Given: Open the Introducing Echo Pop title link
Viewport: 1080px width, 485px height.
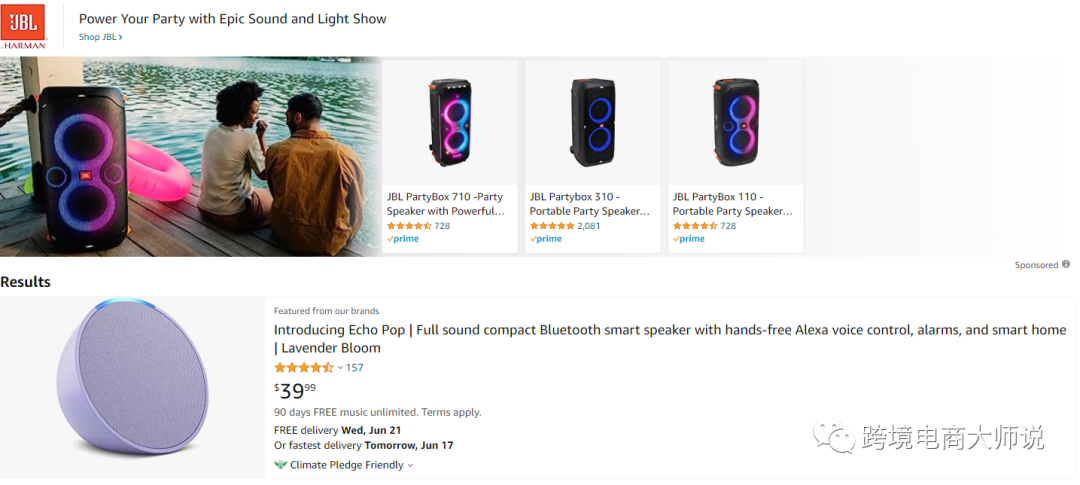Looking at the screenshot, I should click(x=670, y=339).
